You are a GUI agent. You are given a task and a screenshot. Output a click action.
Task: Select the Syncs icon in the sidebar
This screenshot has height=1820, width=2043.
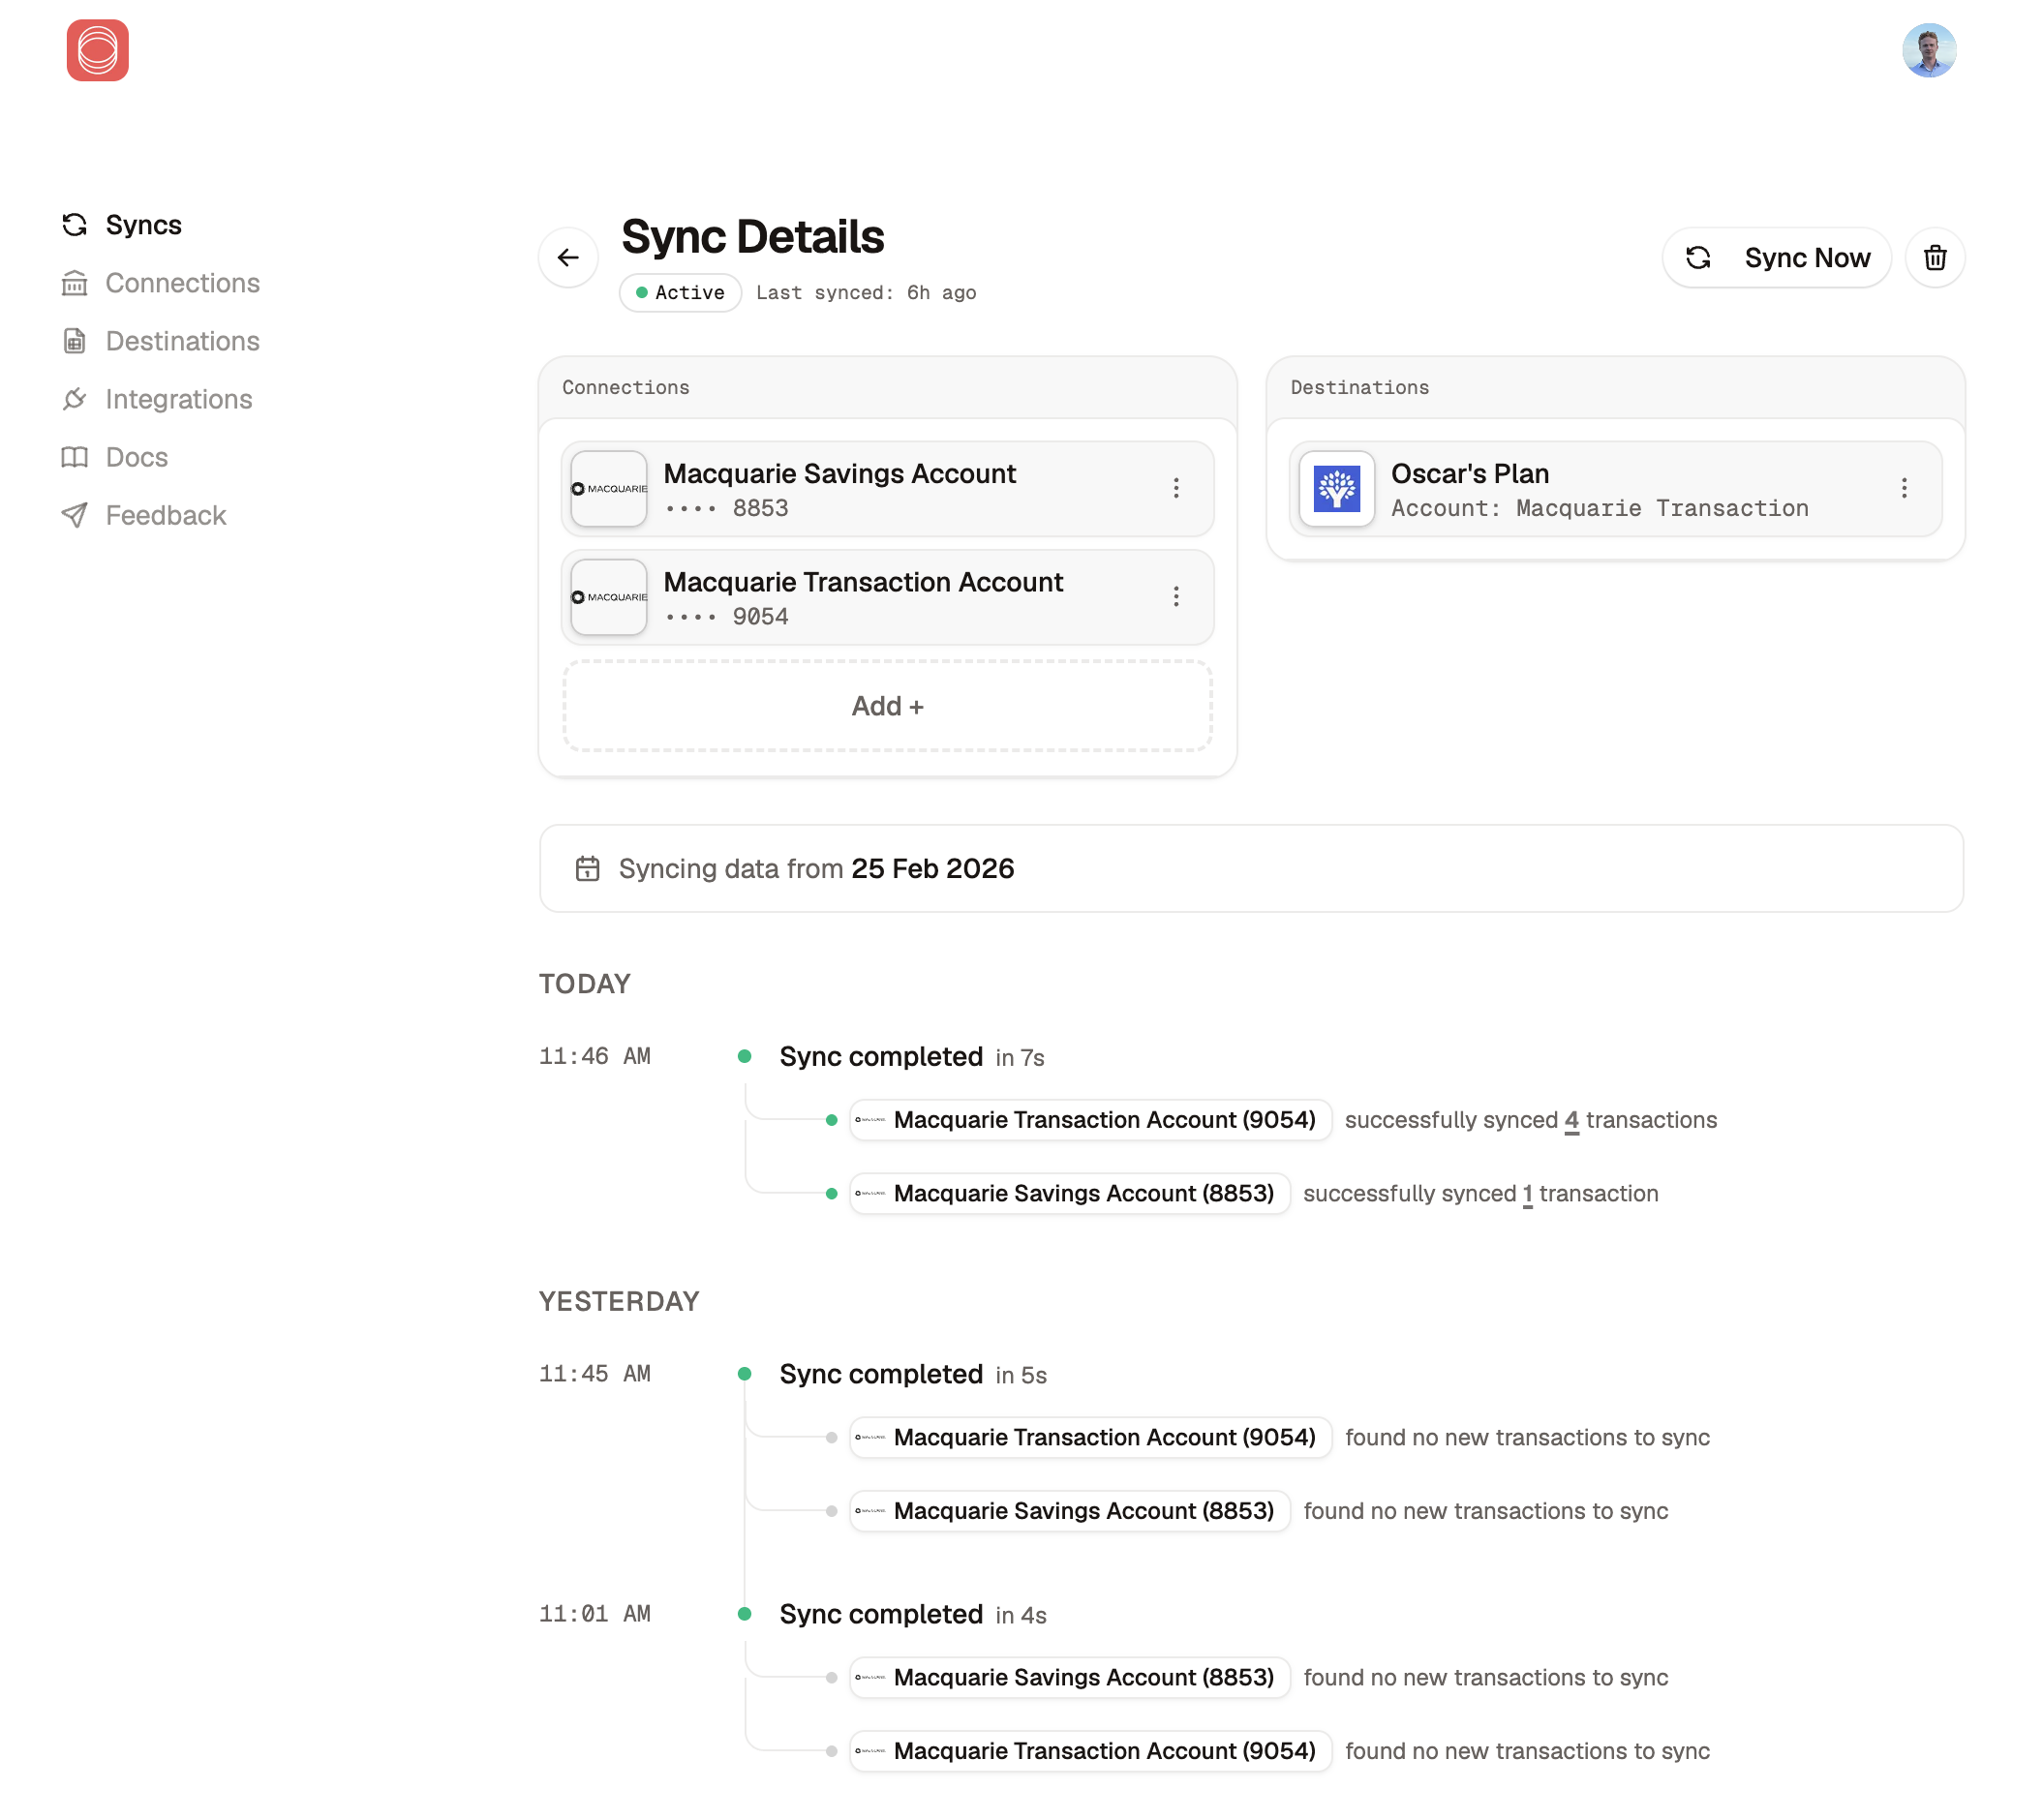75,224
